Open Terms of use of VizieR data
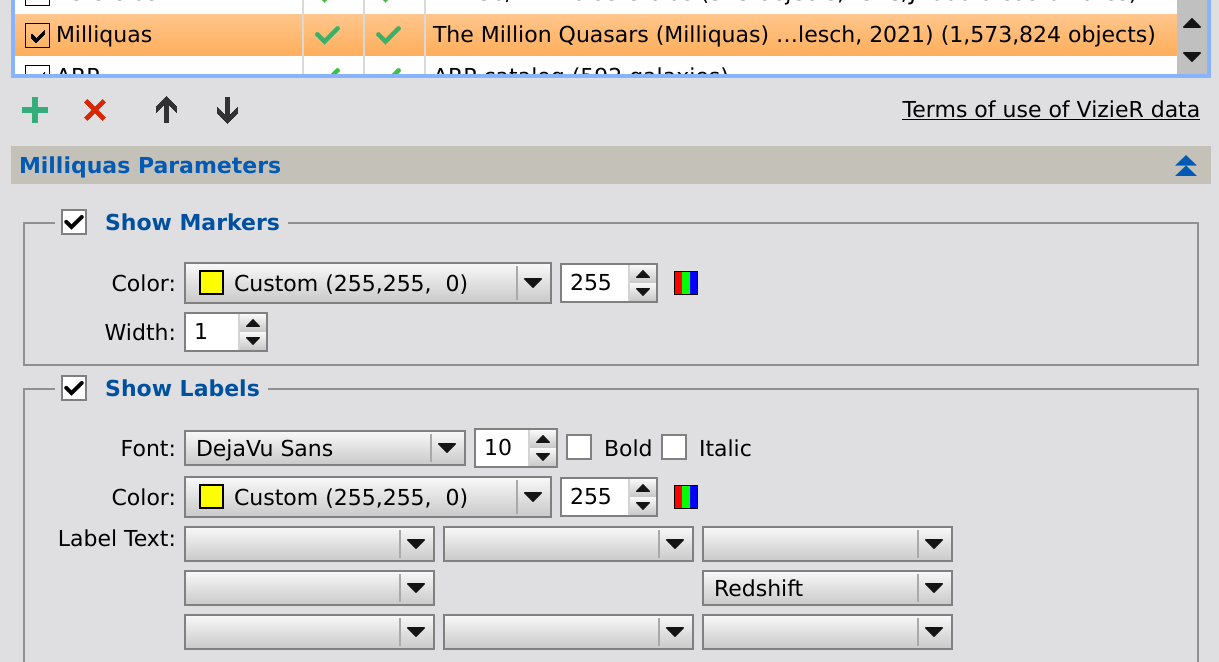The width and height of the screenshot is (1219, 662). point(1051,109)
